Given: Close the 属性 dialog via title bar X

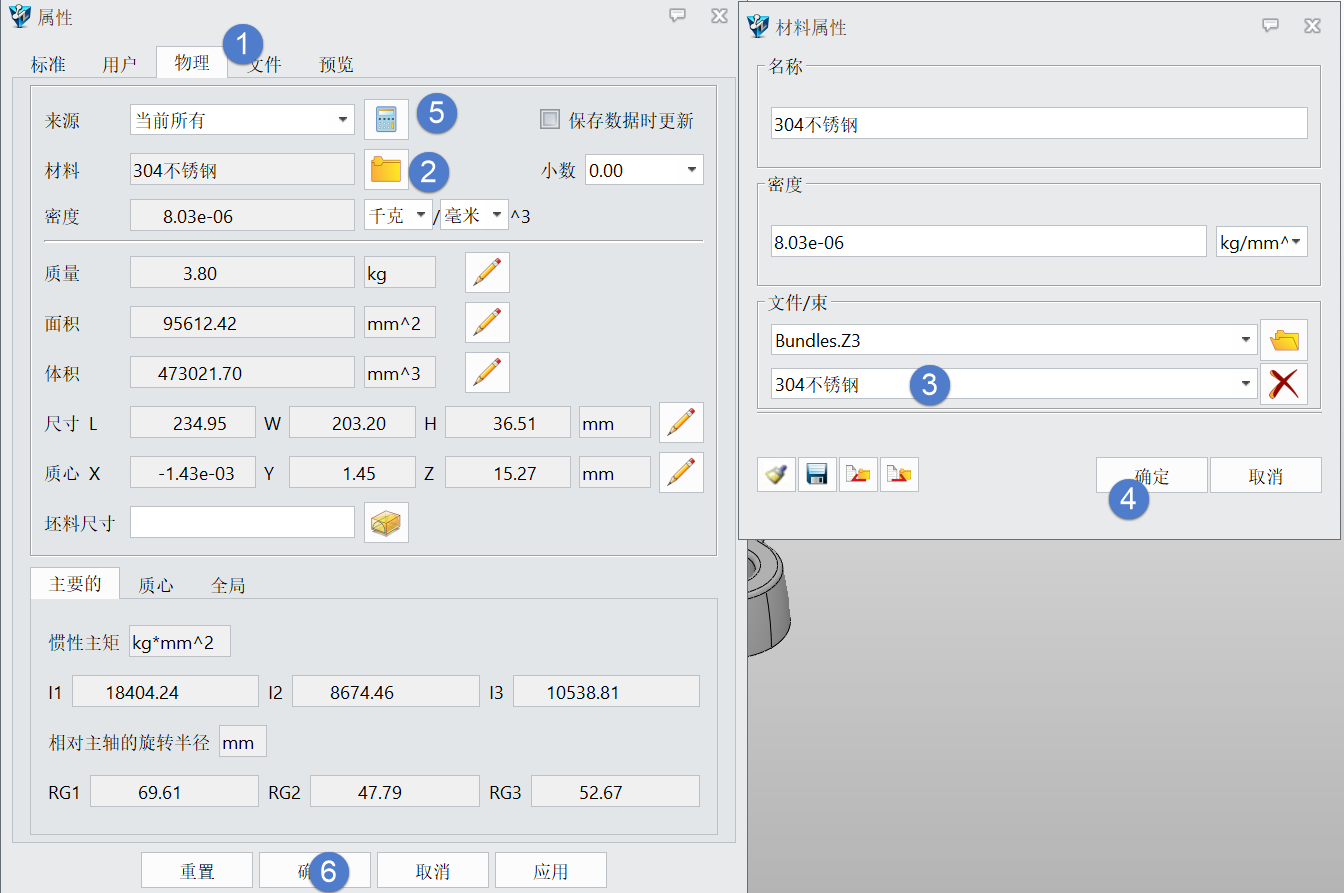Looking at the screenshot, I should pyautogui.click(x=719, y=15).
